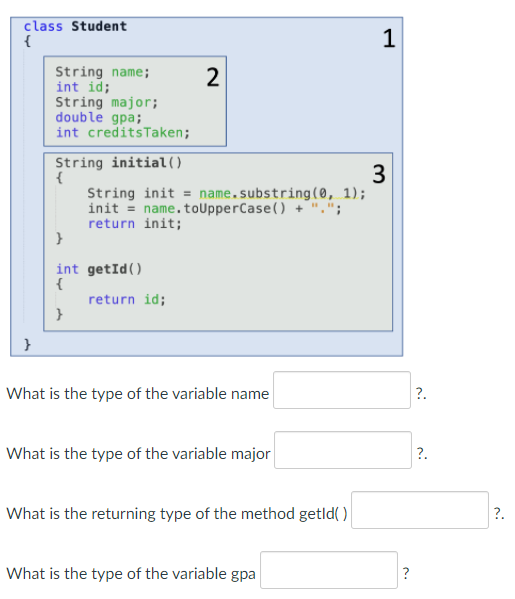Click the 'int getId()' method header

point(99,269)
